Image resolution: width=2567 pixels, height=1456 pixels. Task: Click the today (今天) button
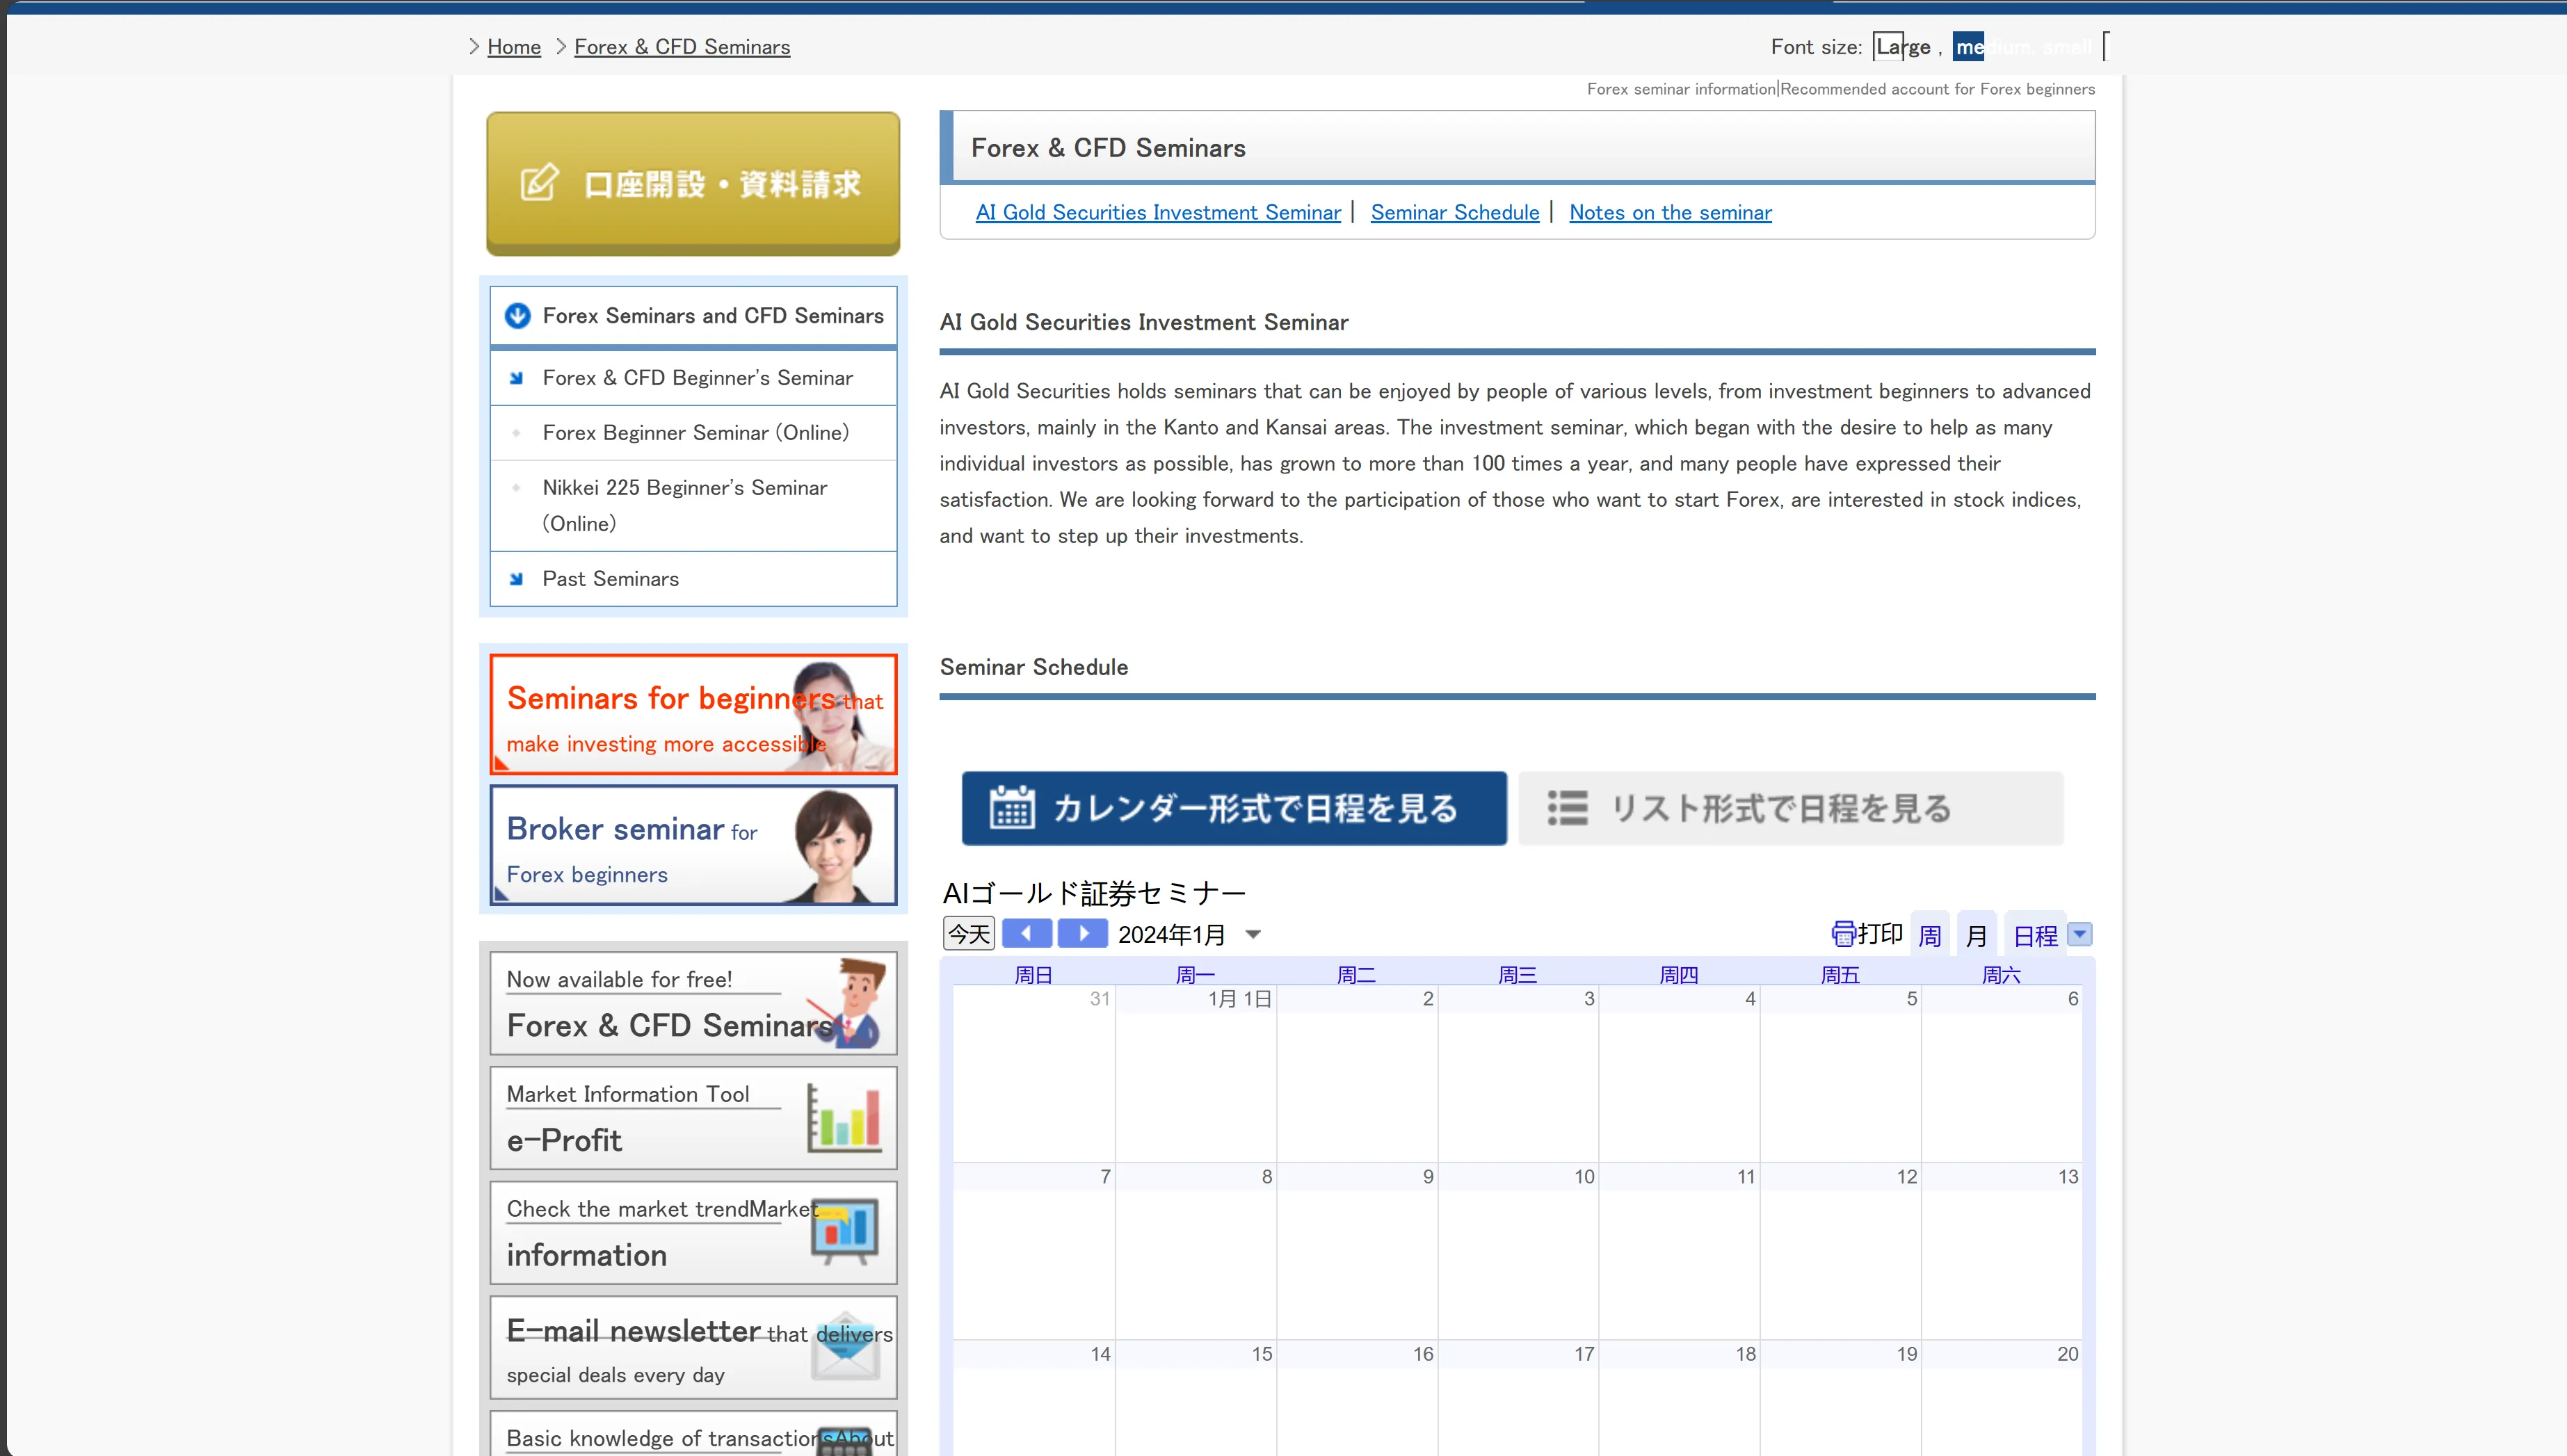(969, 934)
